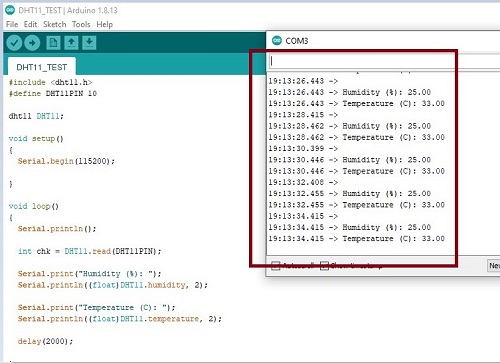Open the Tools menu
The width and height of the screenshot is (500, 363).
tap(81, 24)
